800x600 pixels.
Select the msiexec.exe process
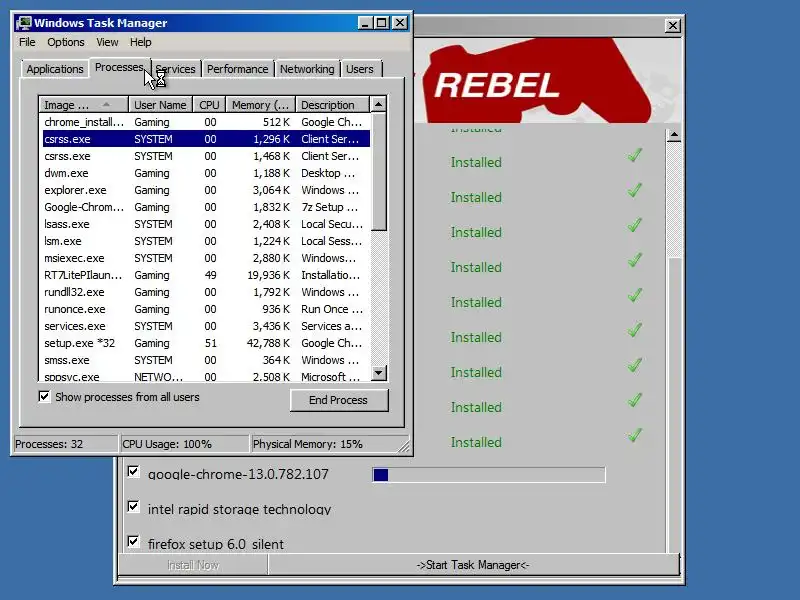[x=204, y=258]
